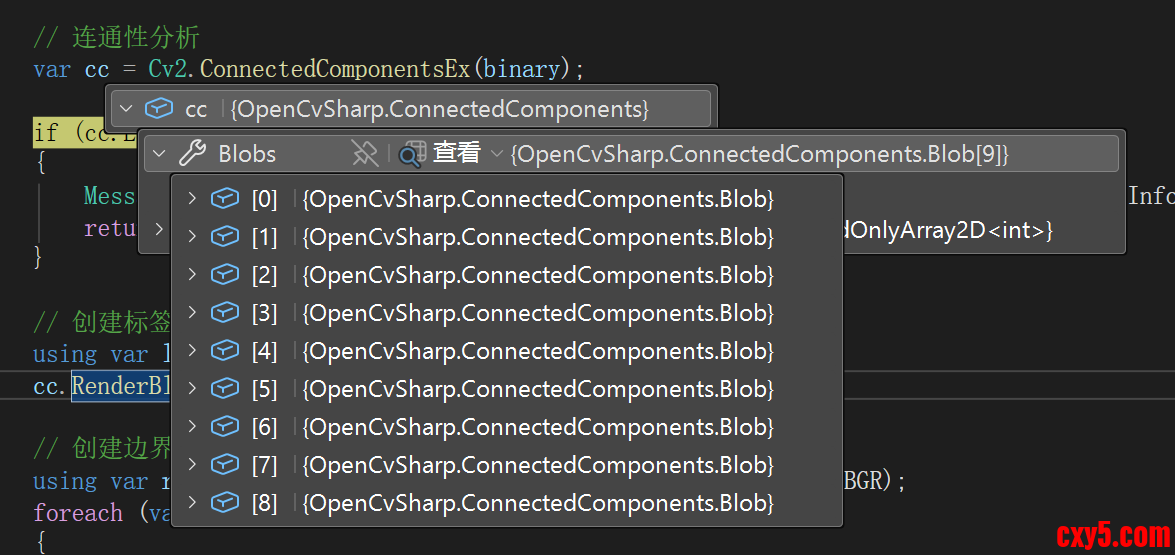Click the cube icon beside cc variable
The width and height of the screenshot is (1175, 555).
pos(159,108)
